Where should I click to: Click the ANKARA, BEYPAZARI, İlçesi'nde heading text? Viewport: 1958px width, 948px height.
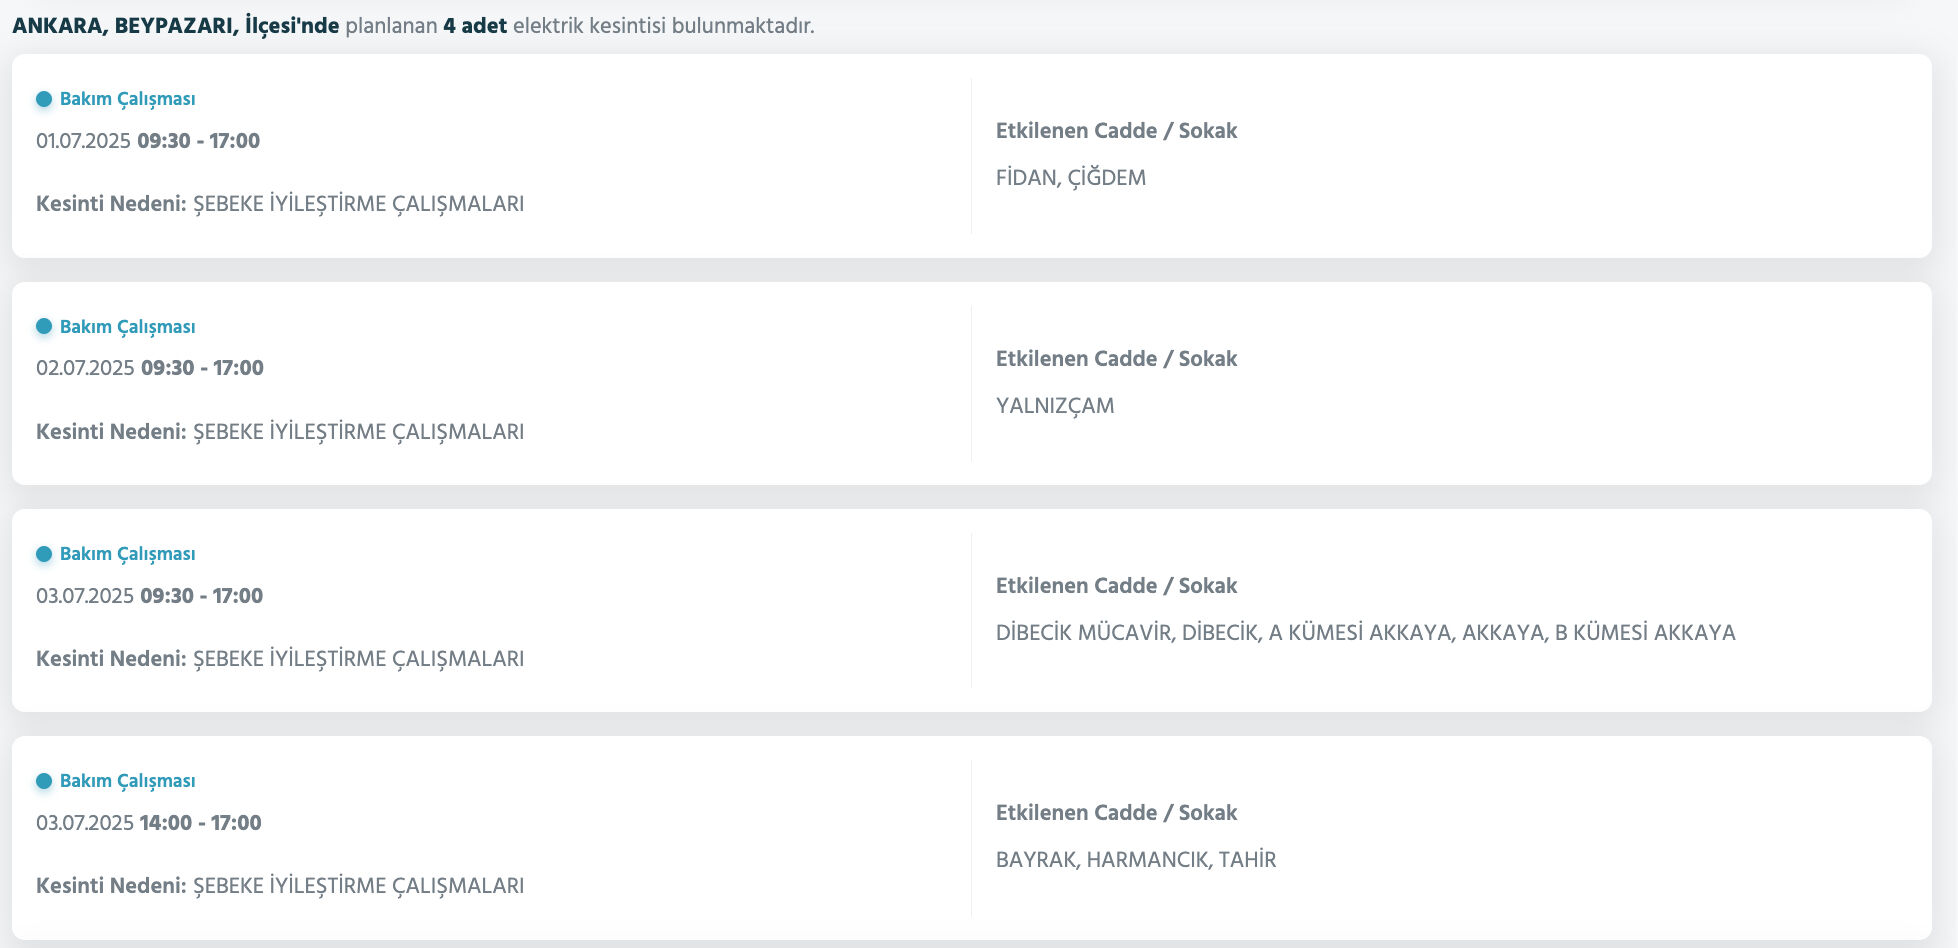click(175, 26)
